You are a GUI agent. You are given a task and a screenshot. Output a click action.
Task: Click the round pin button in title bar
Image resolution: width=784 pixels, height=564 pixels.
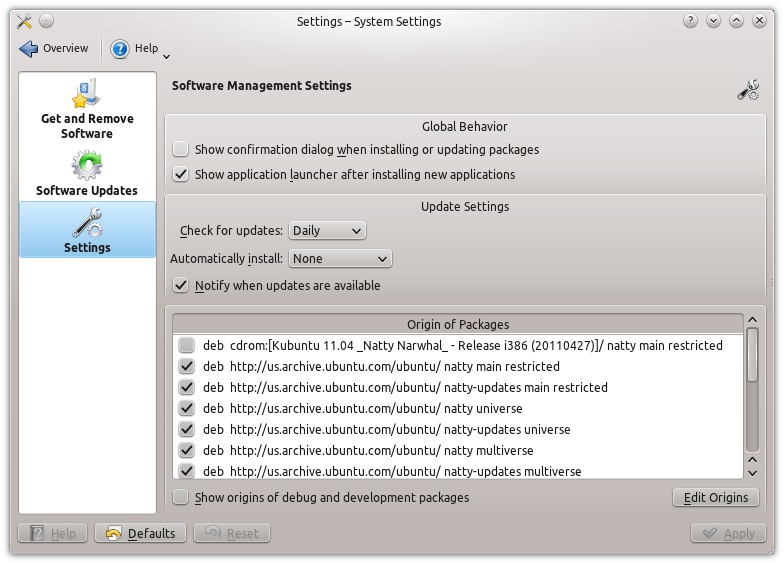[46, 21]
